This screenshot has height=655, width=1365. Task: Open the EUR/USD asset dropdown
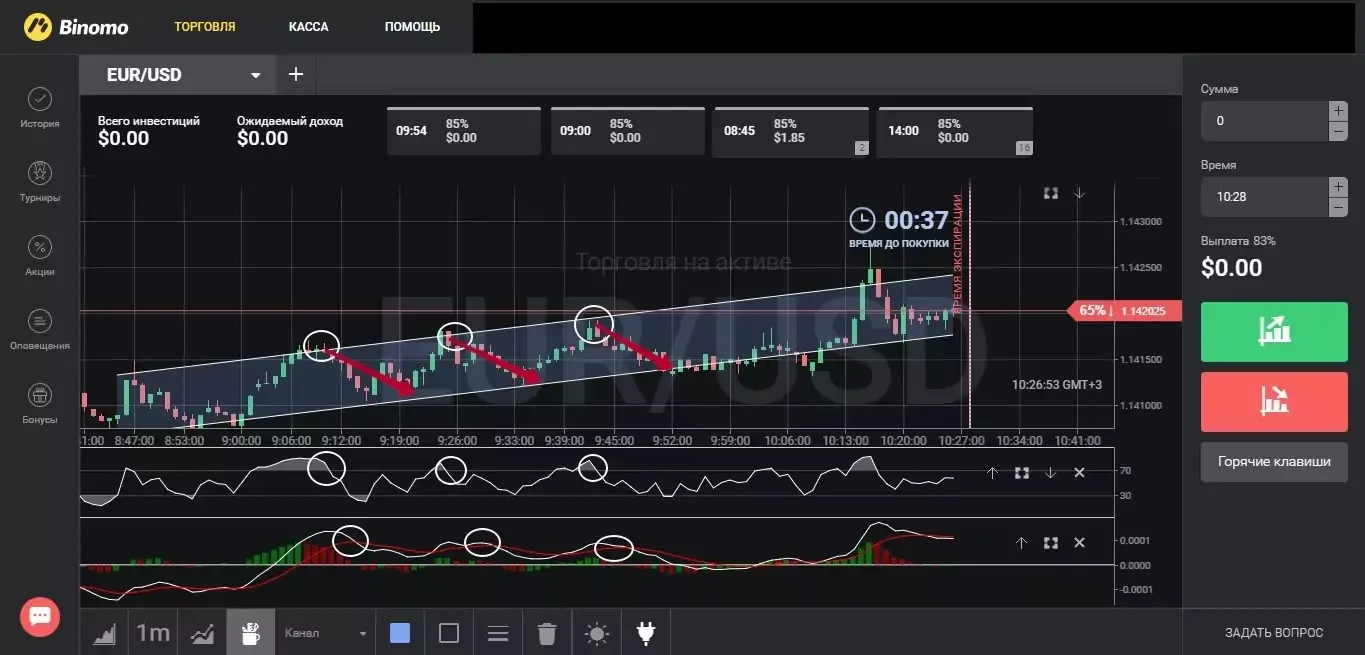[x=177, y=74]
